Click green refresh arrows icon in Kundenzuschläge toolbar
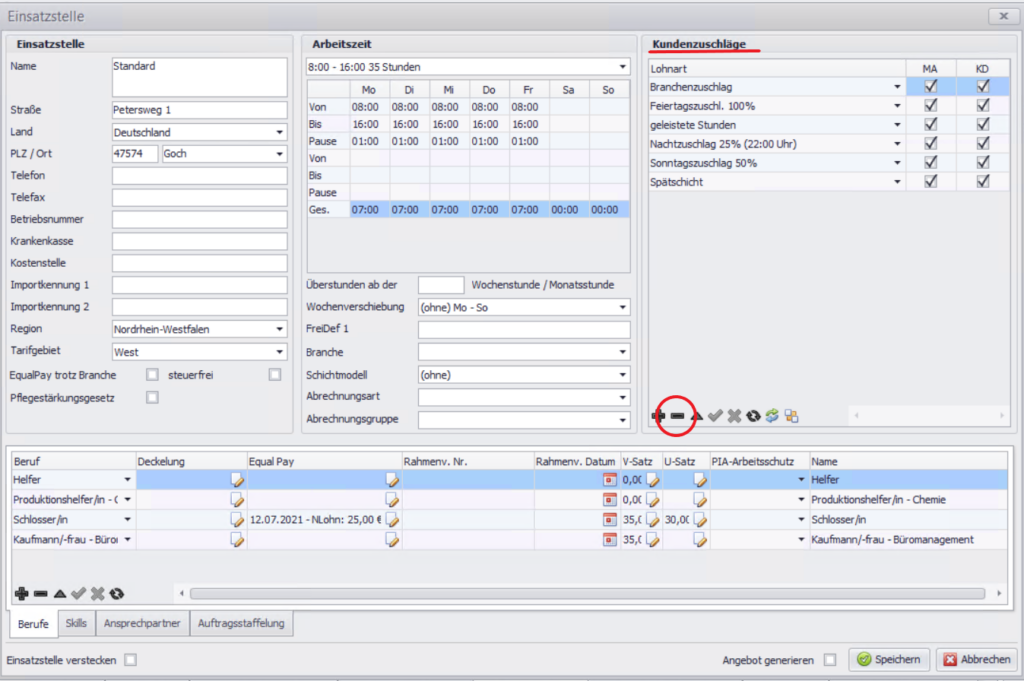This screenshot has width=1024, height=681. point(772,416)
